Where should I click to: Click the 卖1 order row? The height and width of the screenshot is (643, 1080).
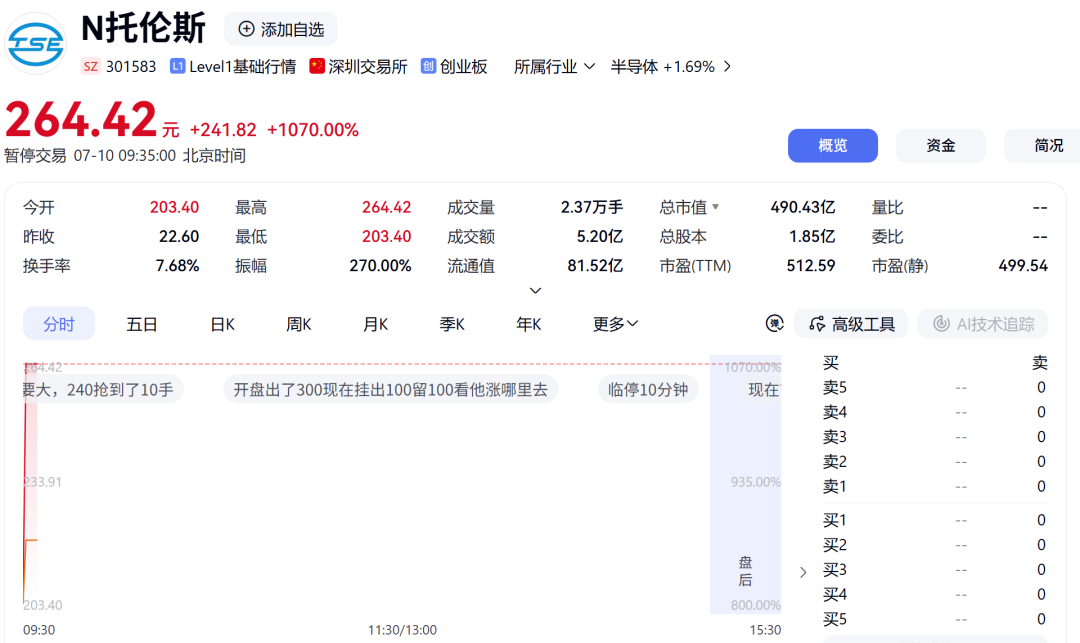[934, 487]
